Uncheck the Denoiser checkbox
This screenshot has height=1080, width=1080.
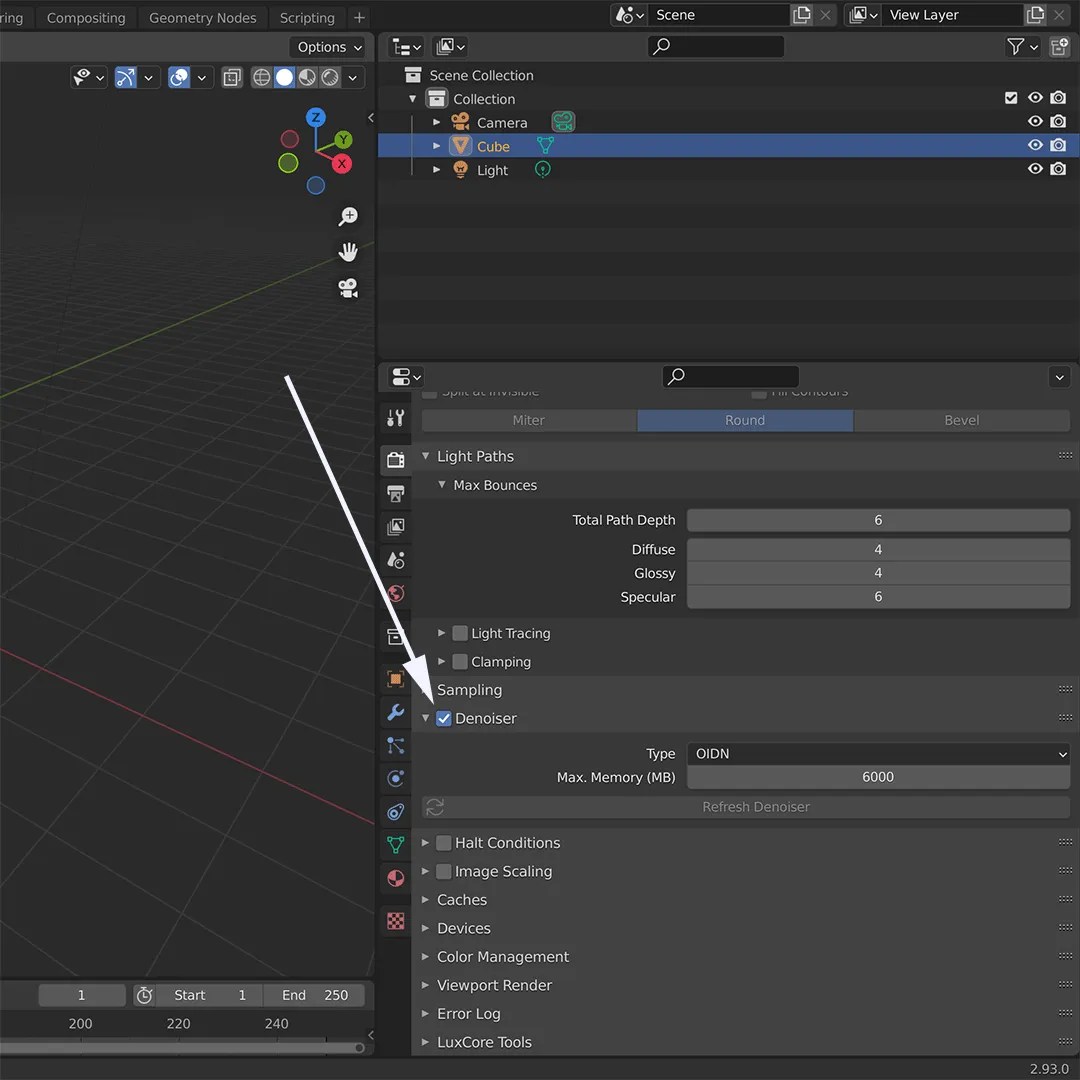[443, 718]
